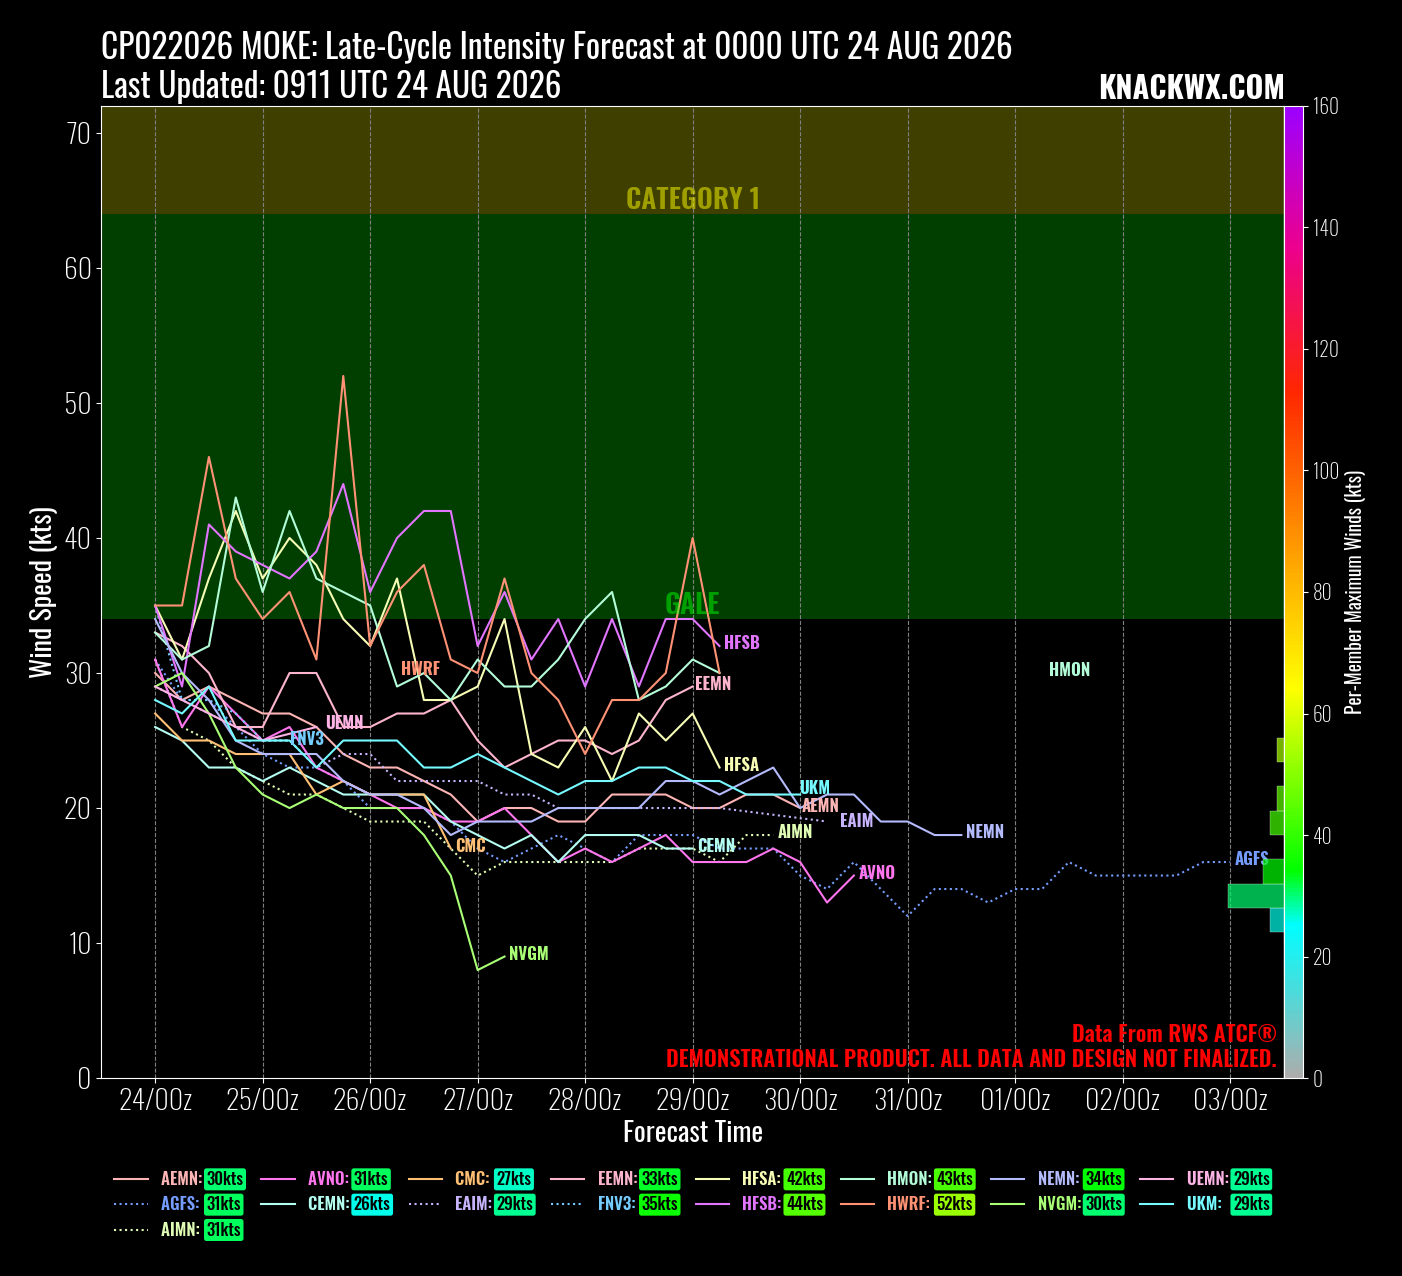1402x1276 pixels.
Task: Select the AVNO line label inside the plot
Action: coord(877,872)
